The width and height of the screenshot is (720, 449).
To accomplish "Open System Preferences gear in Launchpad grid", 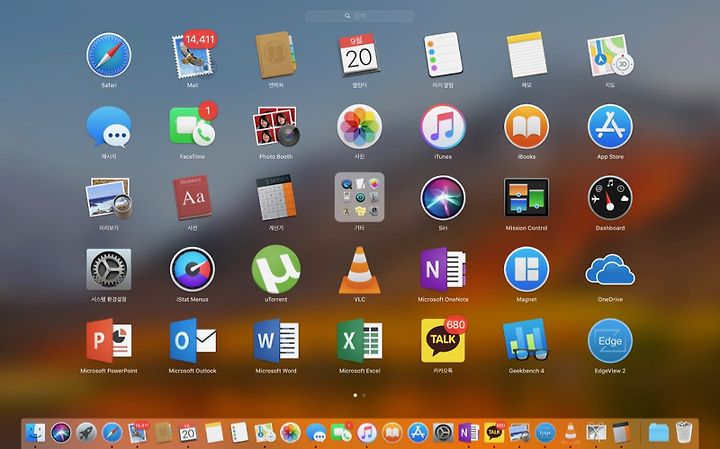I will click(x=109, y=269).
